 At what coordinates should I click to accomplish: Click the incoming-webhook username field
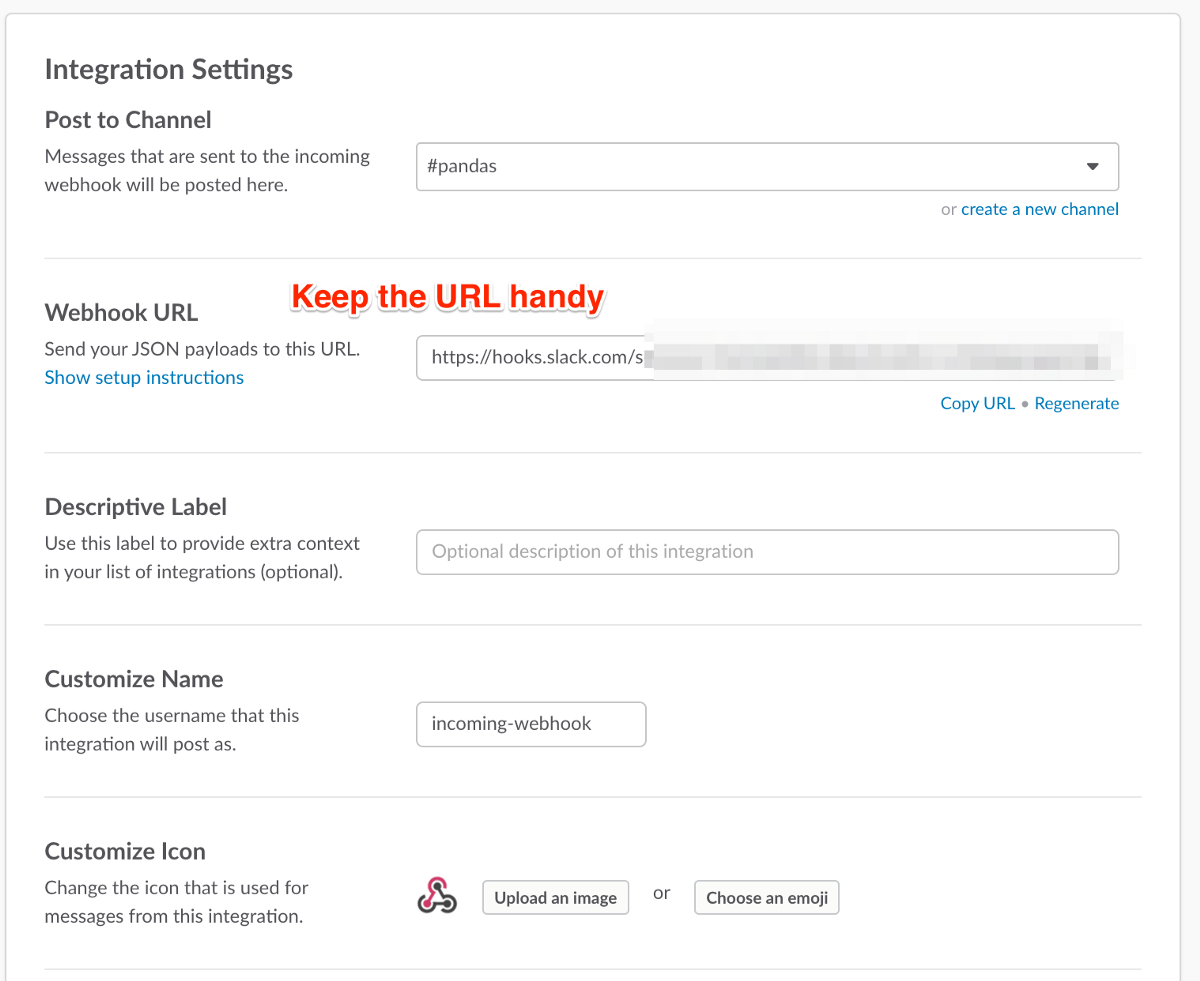point(531,724)
